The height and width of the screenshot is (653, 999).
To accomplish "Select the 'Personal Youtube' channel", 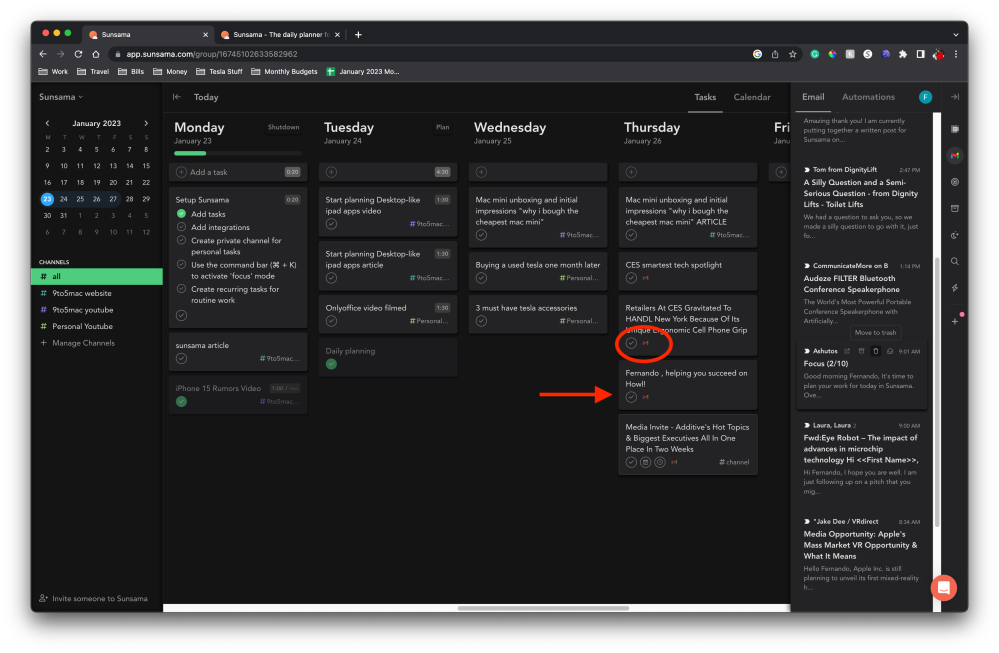I will (97, 326).
